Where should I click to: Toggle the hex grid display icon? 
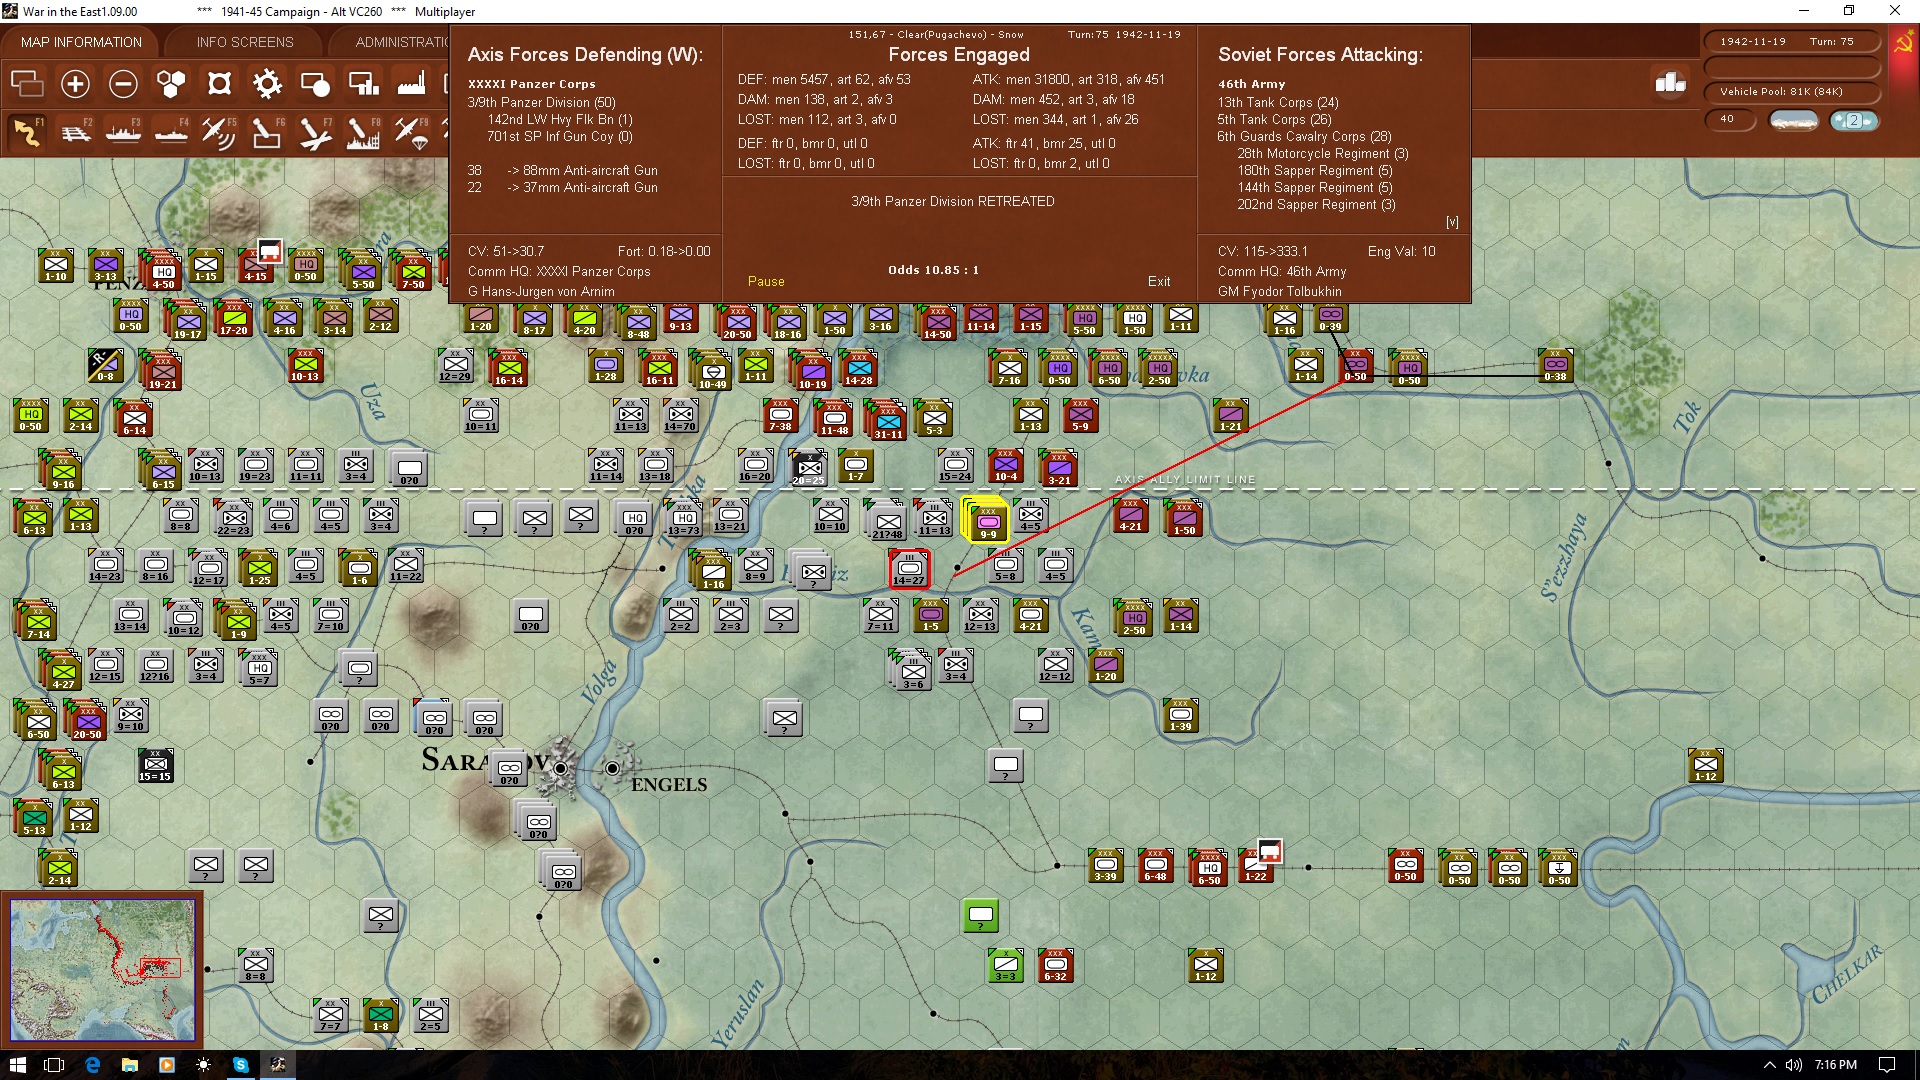point(171,84)
